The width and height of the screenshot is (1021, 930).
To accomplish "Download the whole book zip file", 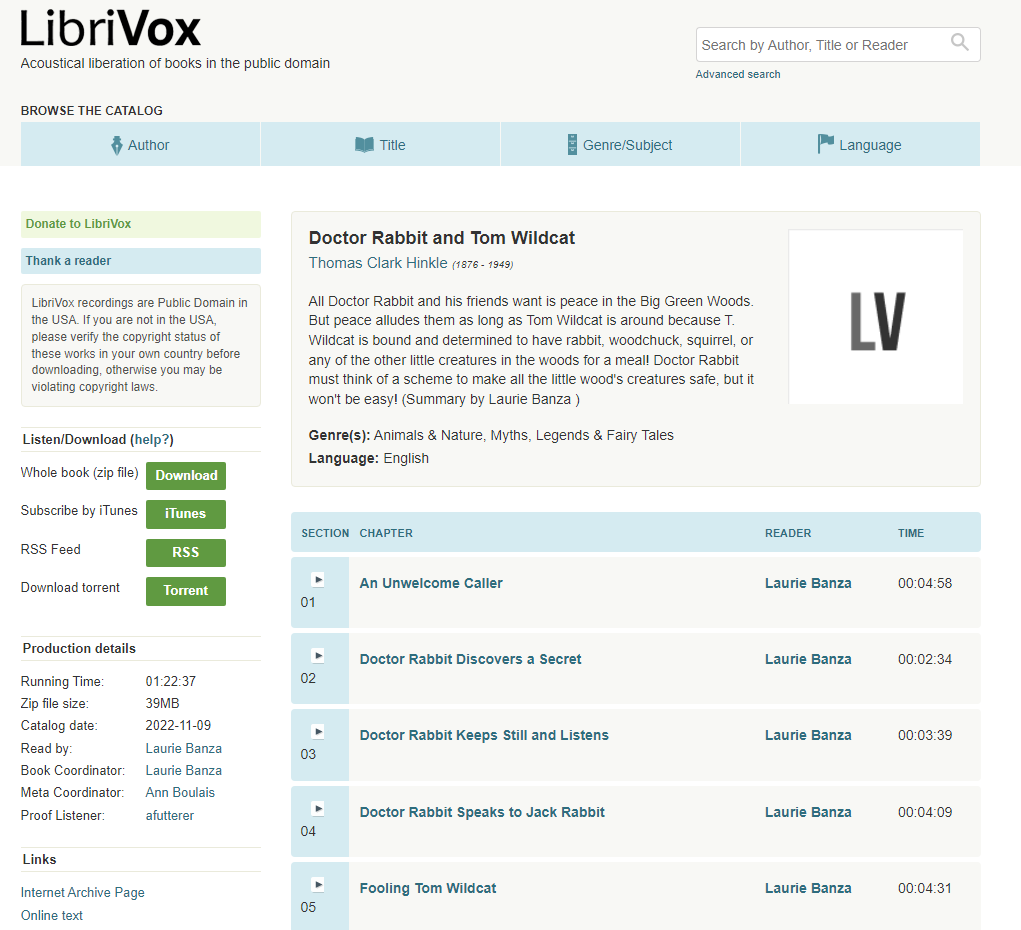I will pyautogui.click(x=186, y=475).
